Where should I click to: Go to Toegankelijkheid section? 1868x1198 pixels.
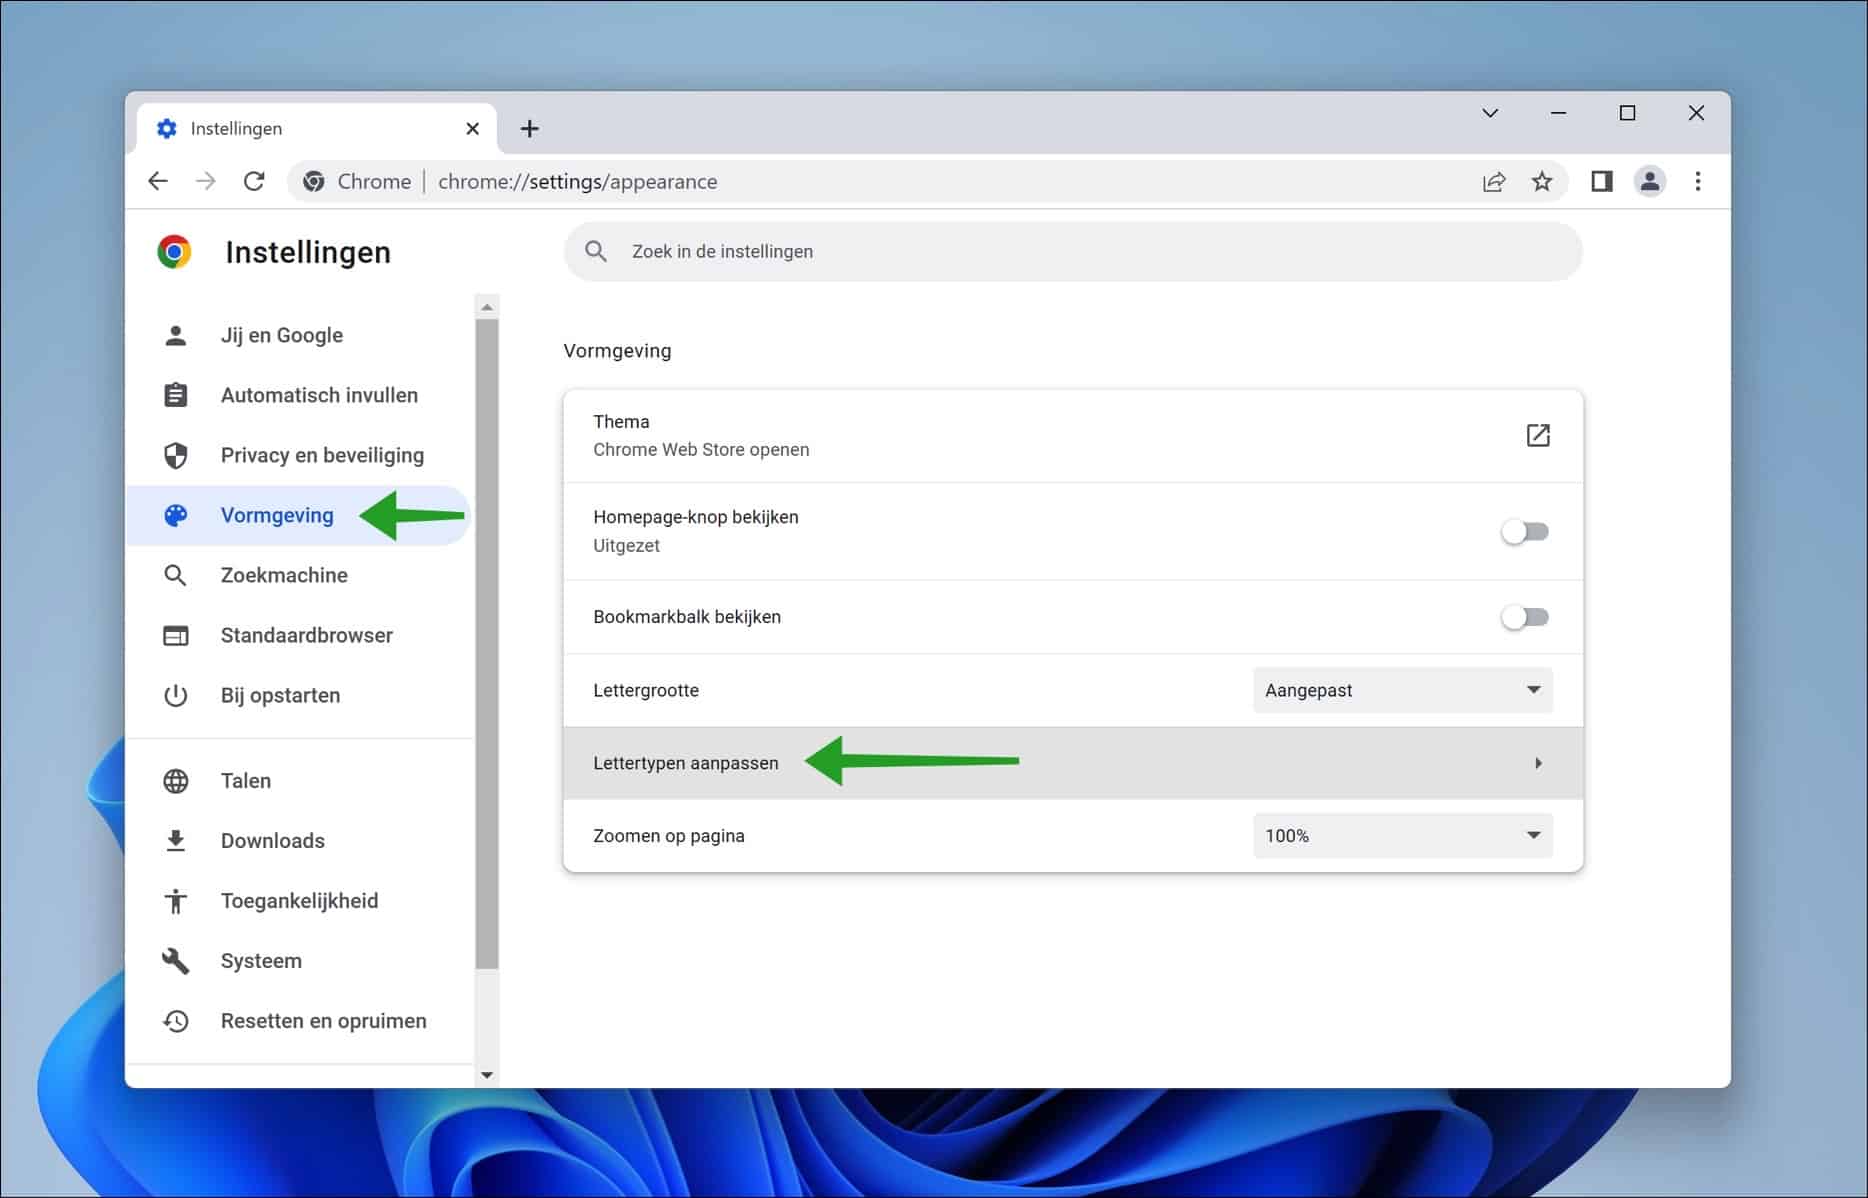(298, 901)
